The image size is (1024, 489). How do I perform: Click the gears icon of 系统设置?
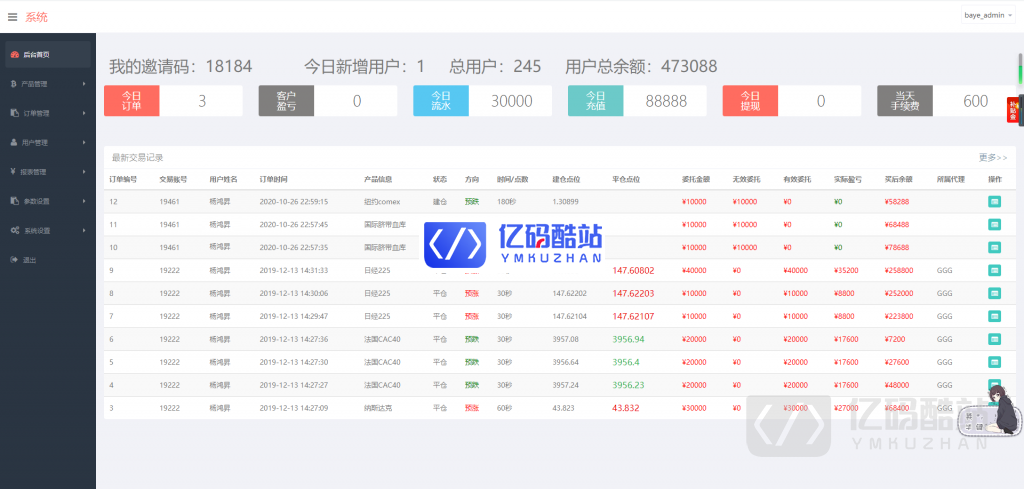(x=14, y=230)
